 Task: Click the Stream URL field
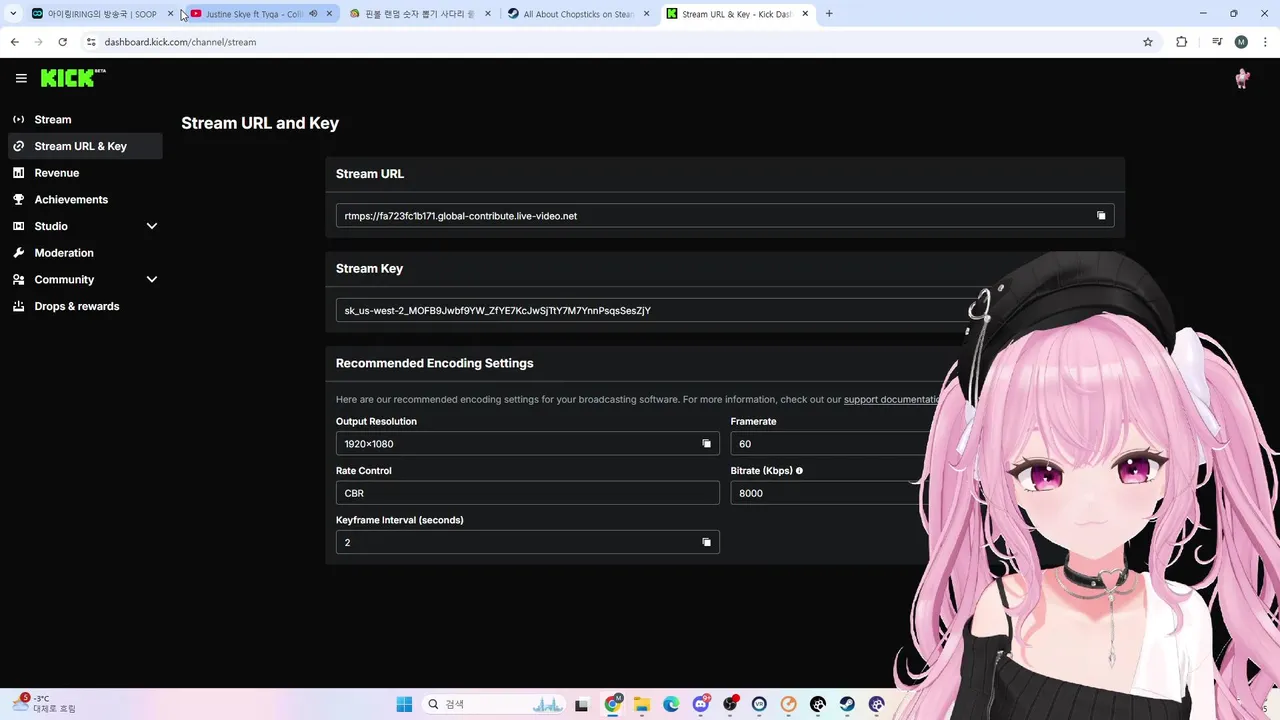click(x=725, y=216)
